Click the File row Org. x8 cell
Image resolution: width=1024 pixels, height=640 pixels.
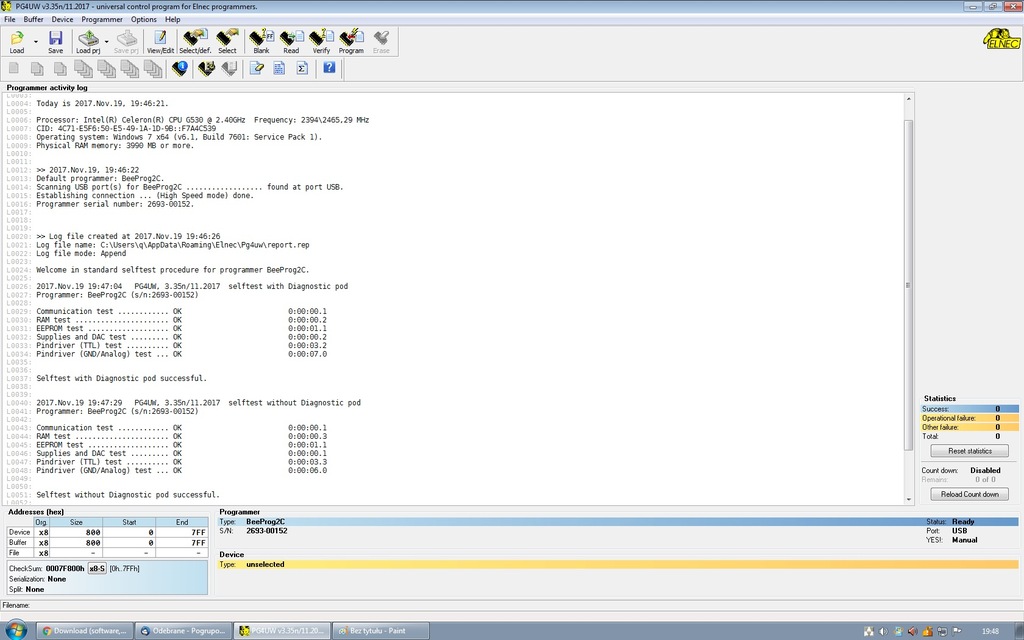click(x=41, y=553)
